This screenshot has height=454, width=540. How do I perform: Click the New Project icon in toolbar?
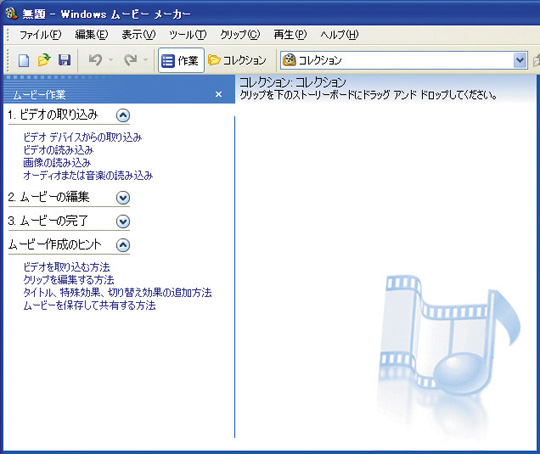(23, 60)
